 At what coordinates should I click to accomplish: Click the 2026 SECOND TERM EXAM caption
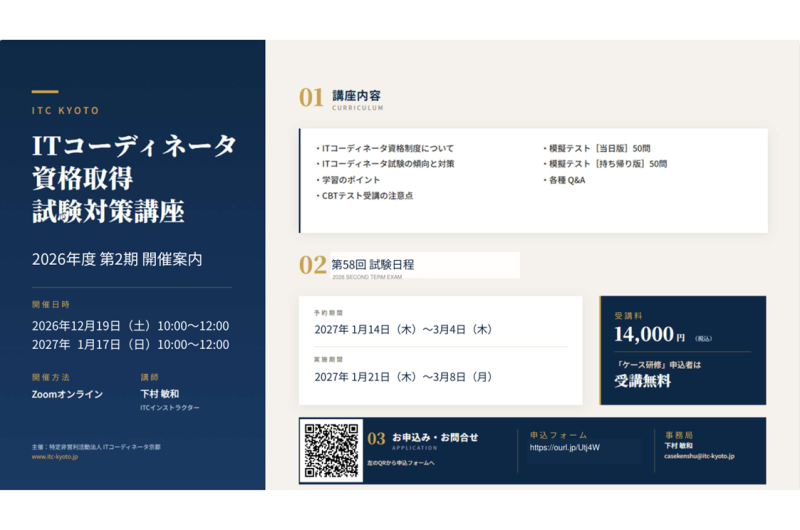click(x=367, y=277)
